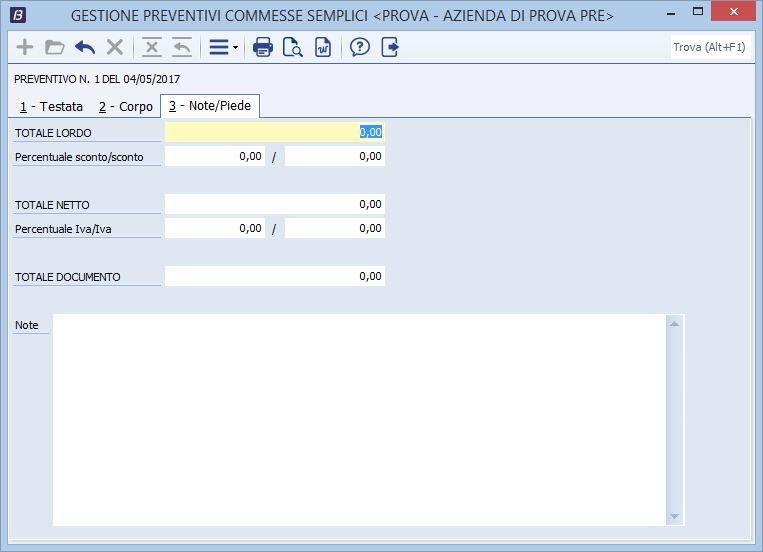Click the Delete (X) toolbar icon
This screenshot has height=552, width=763.
coord(115,47)
